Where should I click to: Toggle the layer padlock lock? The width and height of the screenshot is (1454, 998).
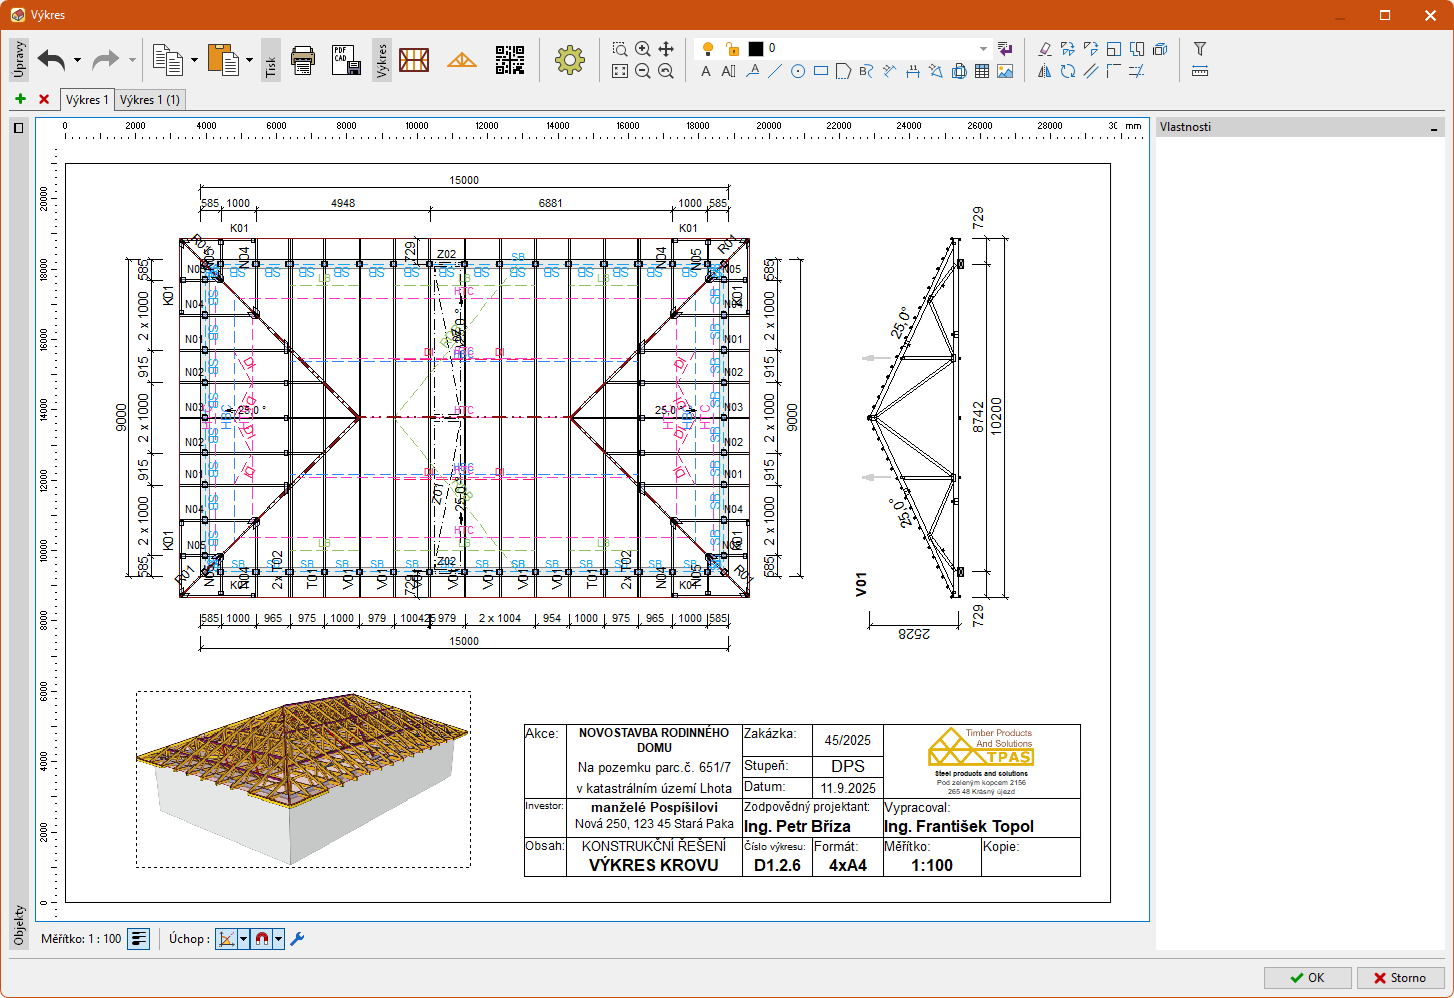732,49
